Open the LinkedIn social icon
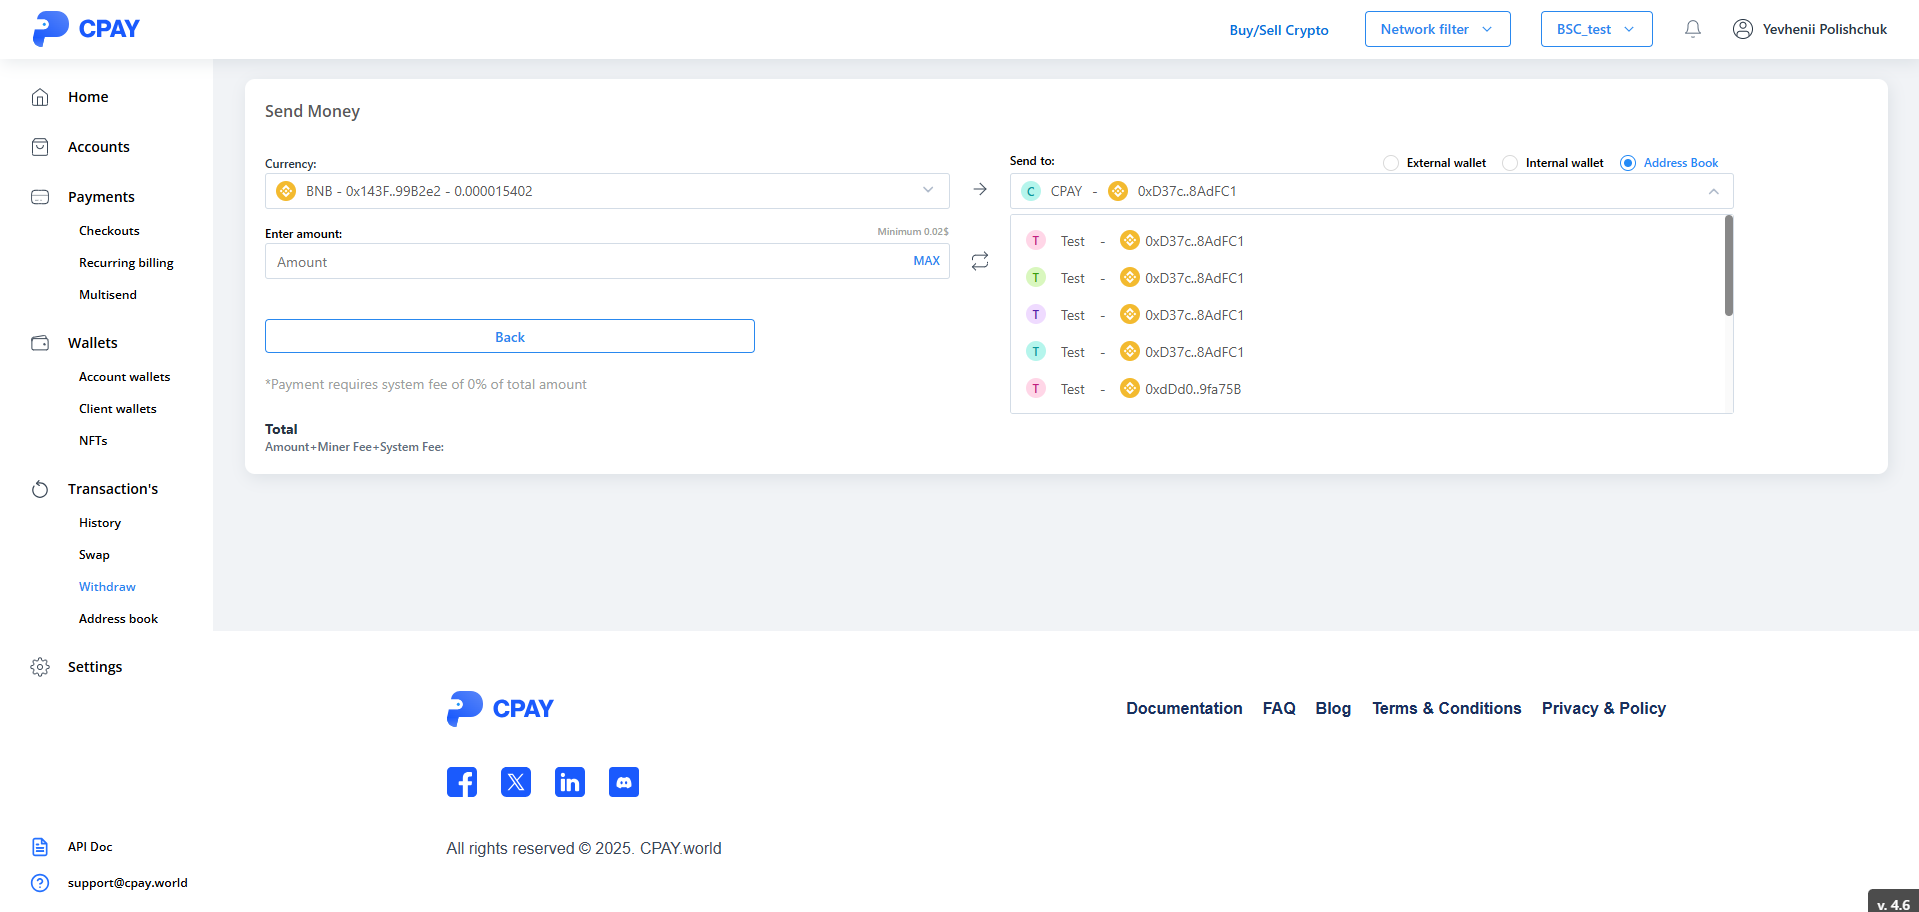 click(570, 782)
